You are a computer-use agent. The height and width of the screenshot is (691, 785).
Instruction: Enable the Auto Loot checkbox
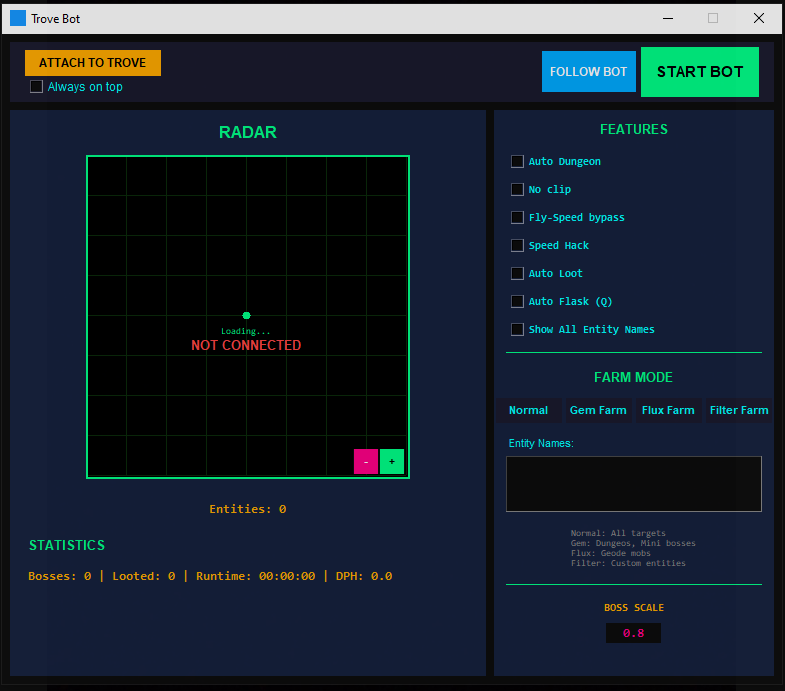pos(517,273)
